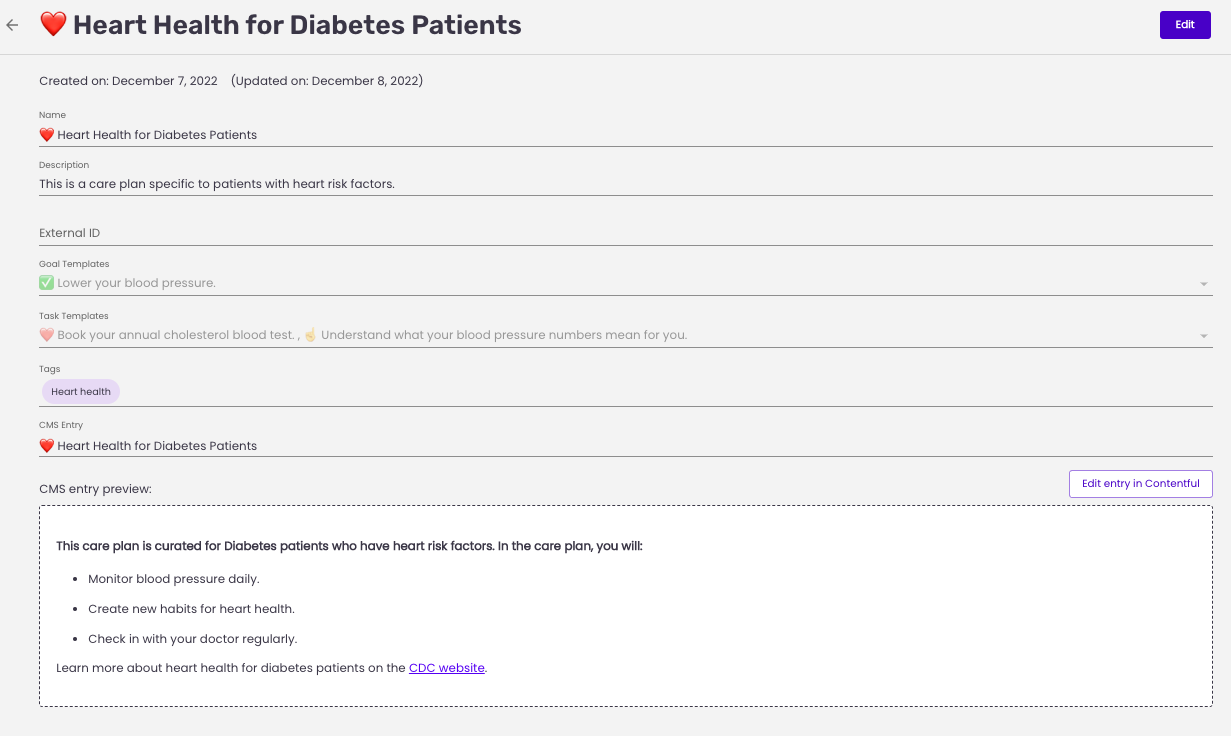Click the Monitor blood pressure daily bullet
Image resolution: width=1231 pixels, height=736 pixels.
pos(174,579)
